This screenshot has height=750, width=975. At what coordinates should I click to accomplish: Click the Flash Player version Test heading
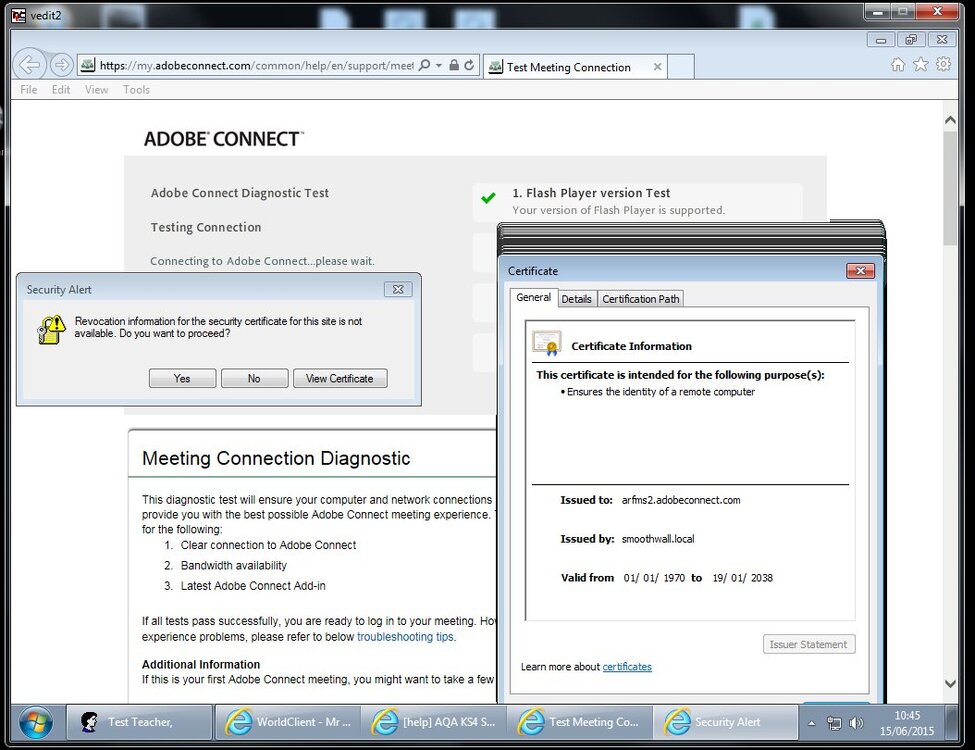click(x=591, y=193)
